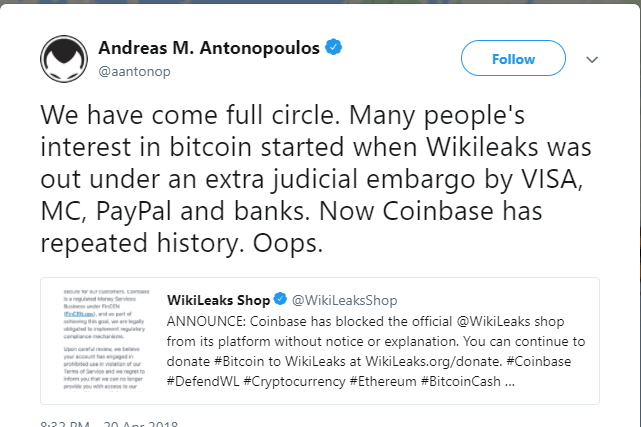Open the tweet options chevron menu
This screenshot has width=641, height=427.
tap(593, 60)
